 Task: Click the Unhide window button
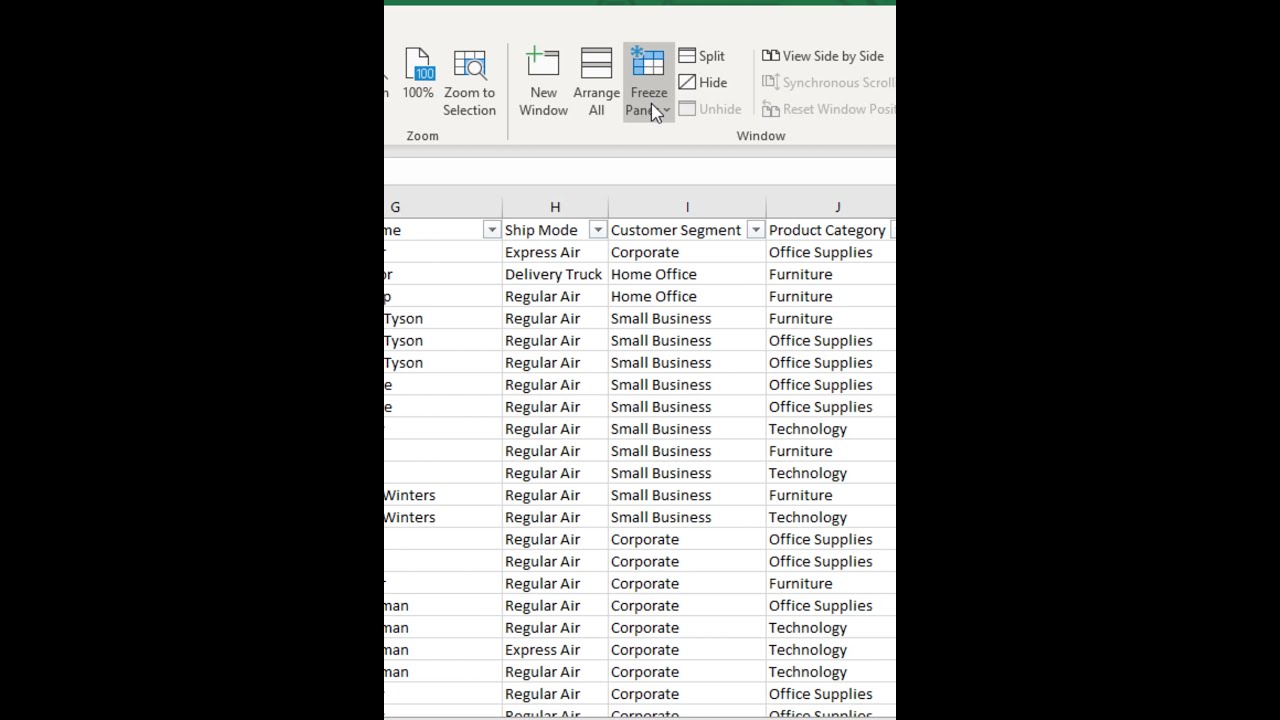click(x=710, y=109)
